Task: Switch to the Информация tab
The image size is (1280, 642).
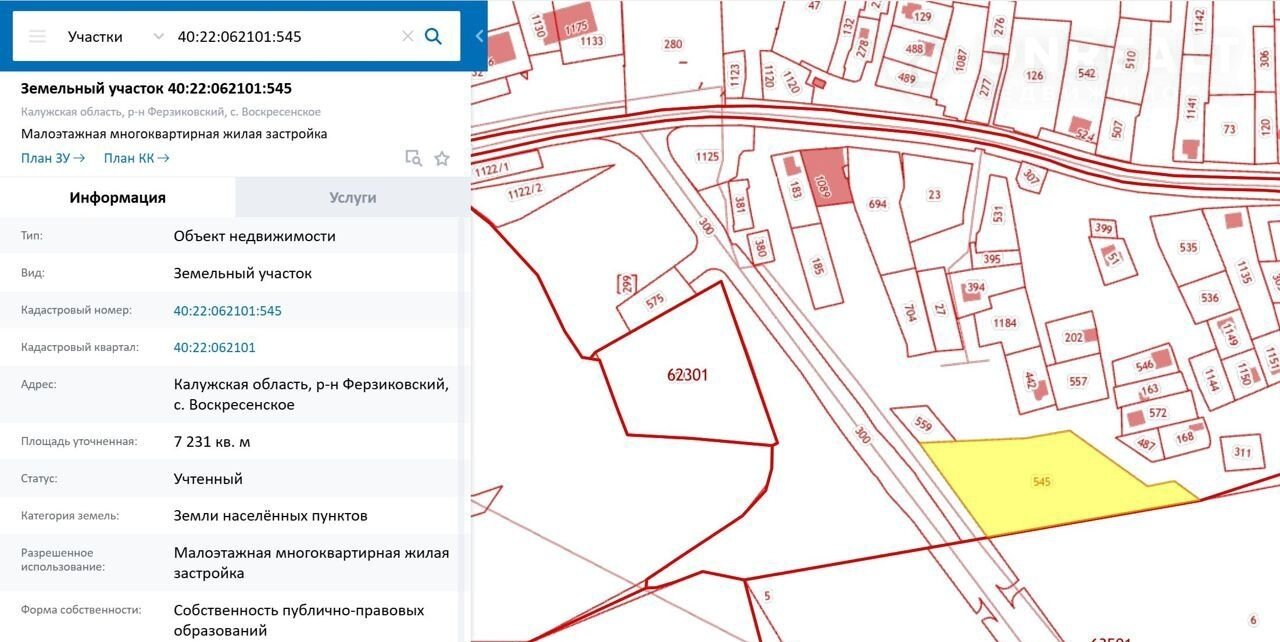Action: pos(117,198)
